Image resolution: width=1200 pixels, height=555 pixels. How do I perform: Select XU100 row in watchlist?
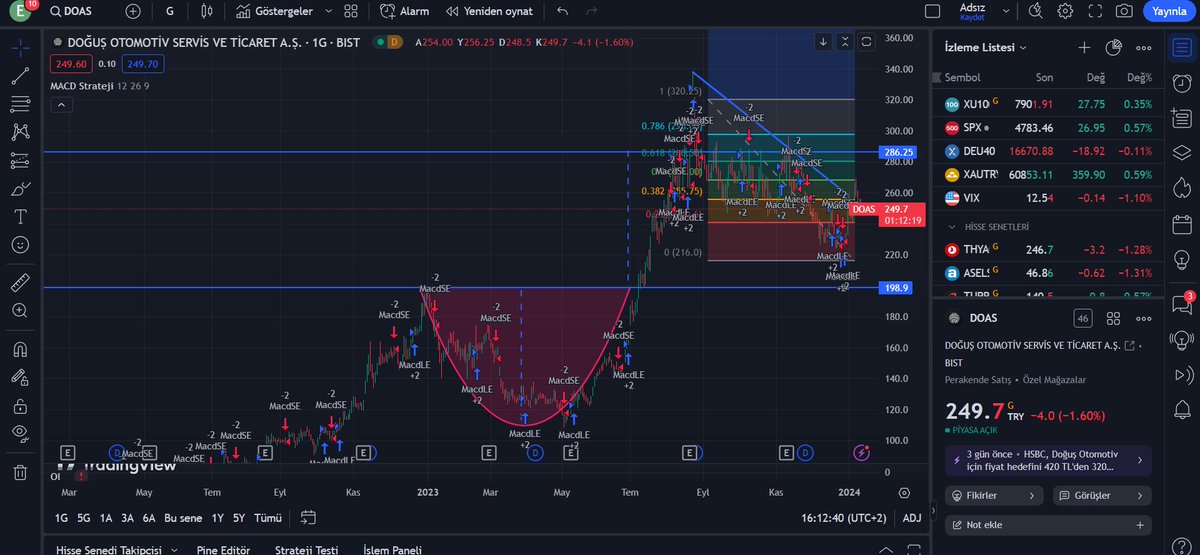pos(1047,104)
